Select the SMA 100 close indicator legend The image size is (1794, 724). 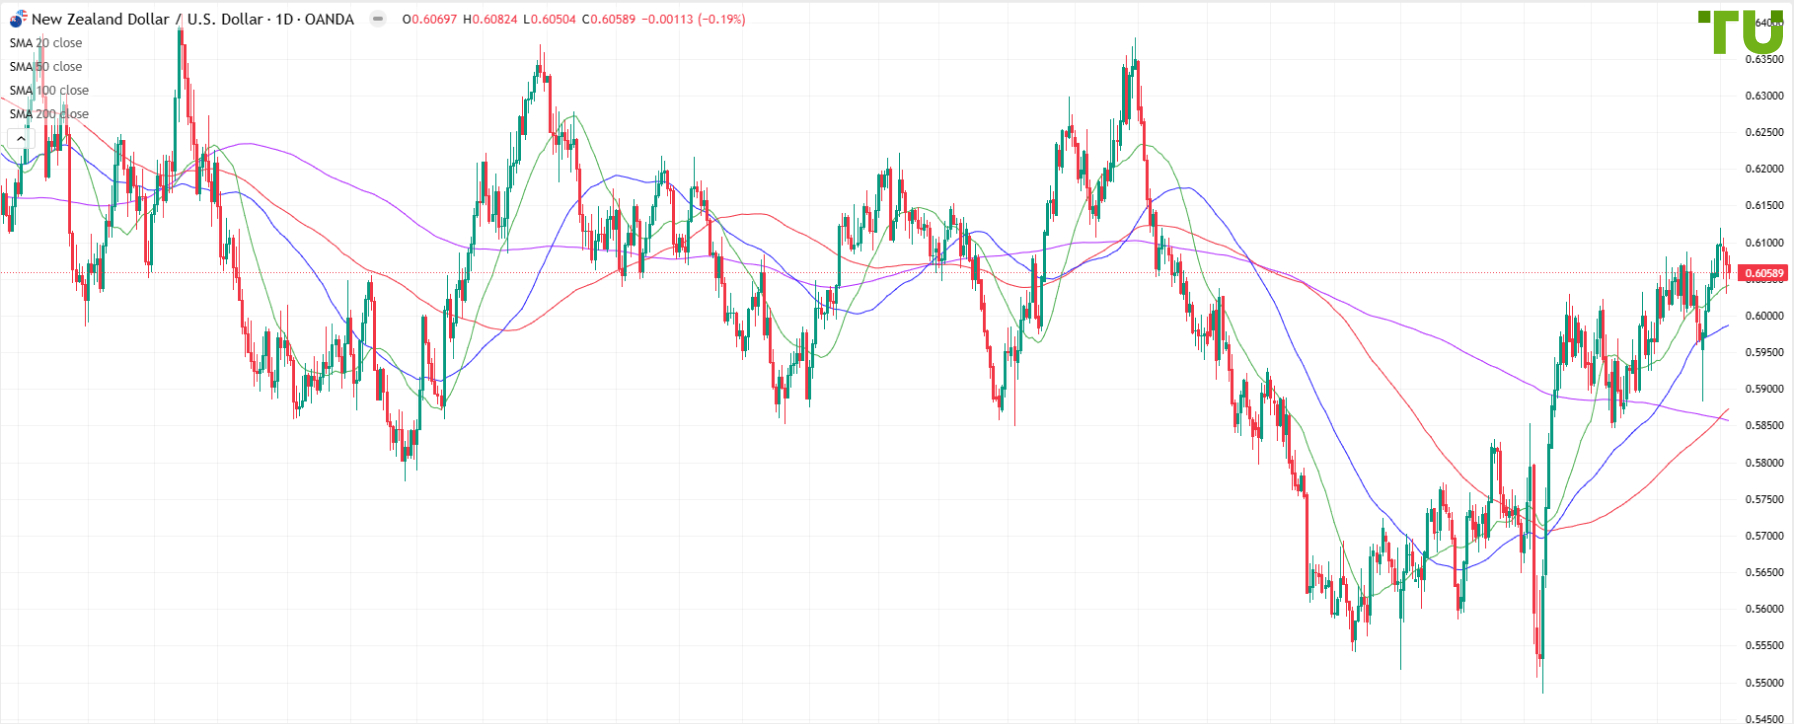pyautogui.click(x=49, y=91)
